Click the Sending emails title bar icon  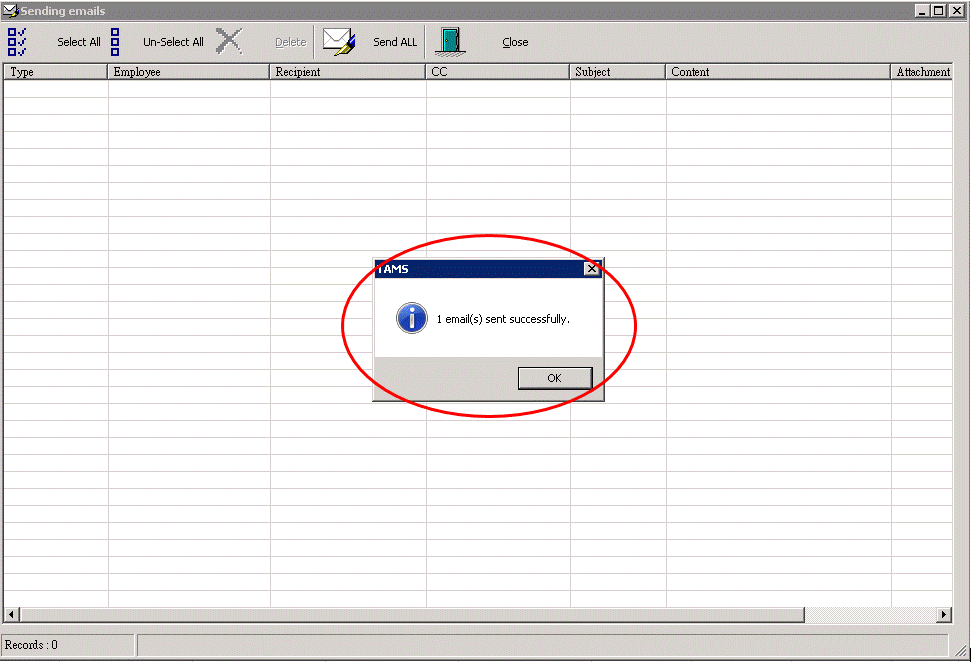point(11,11)
